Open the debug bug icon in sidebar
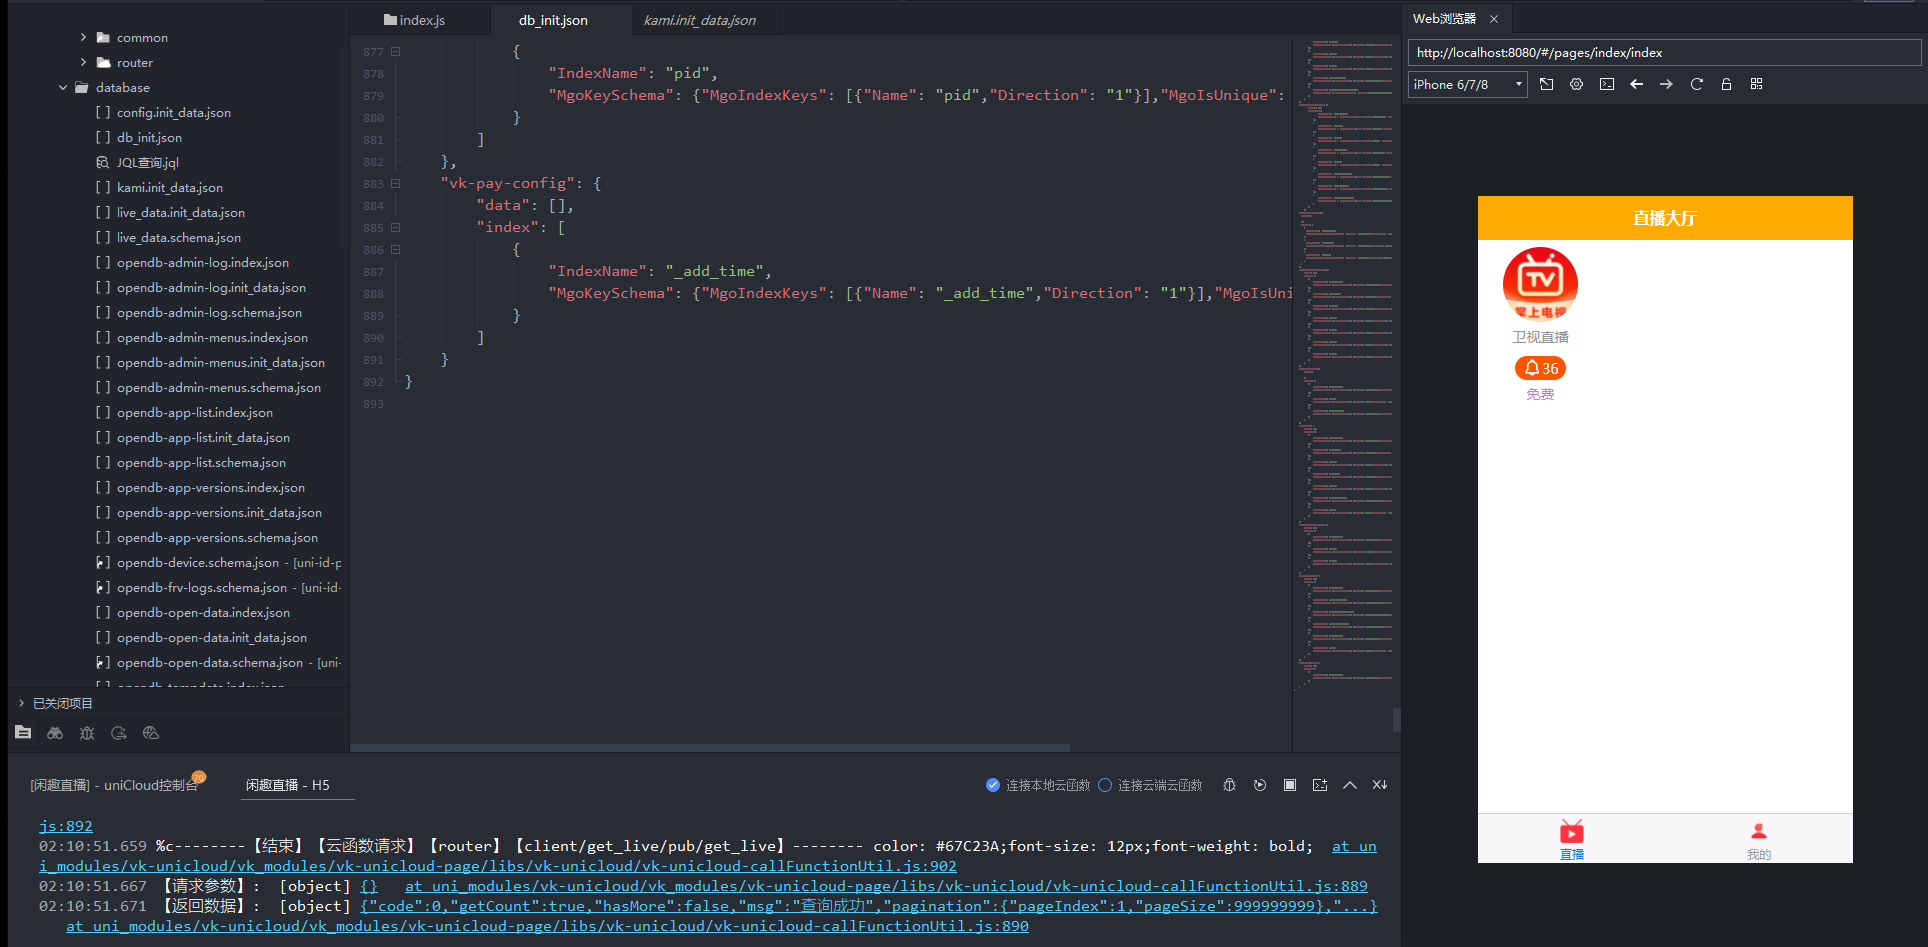Viewport: 1928px width, 947px height. coord(87,733)
